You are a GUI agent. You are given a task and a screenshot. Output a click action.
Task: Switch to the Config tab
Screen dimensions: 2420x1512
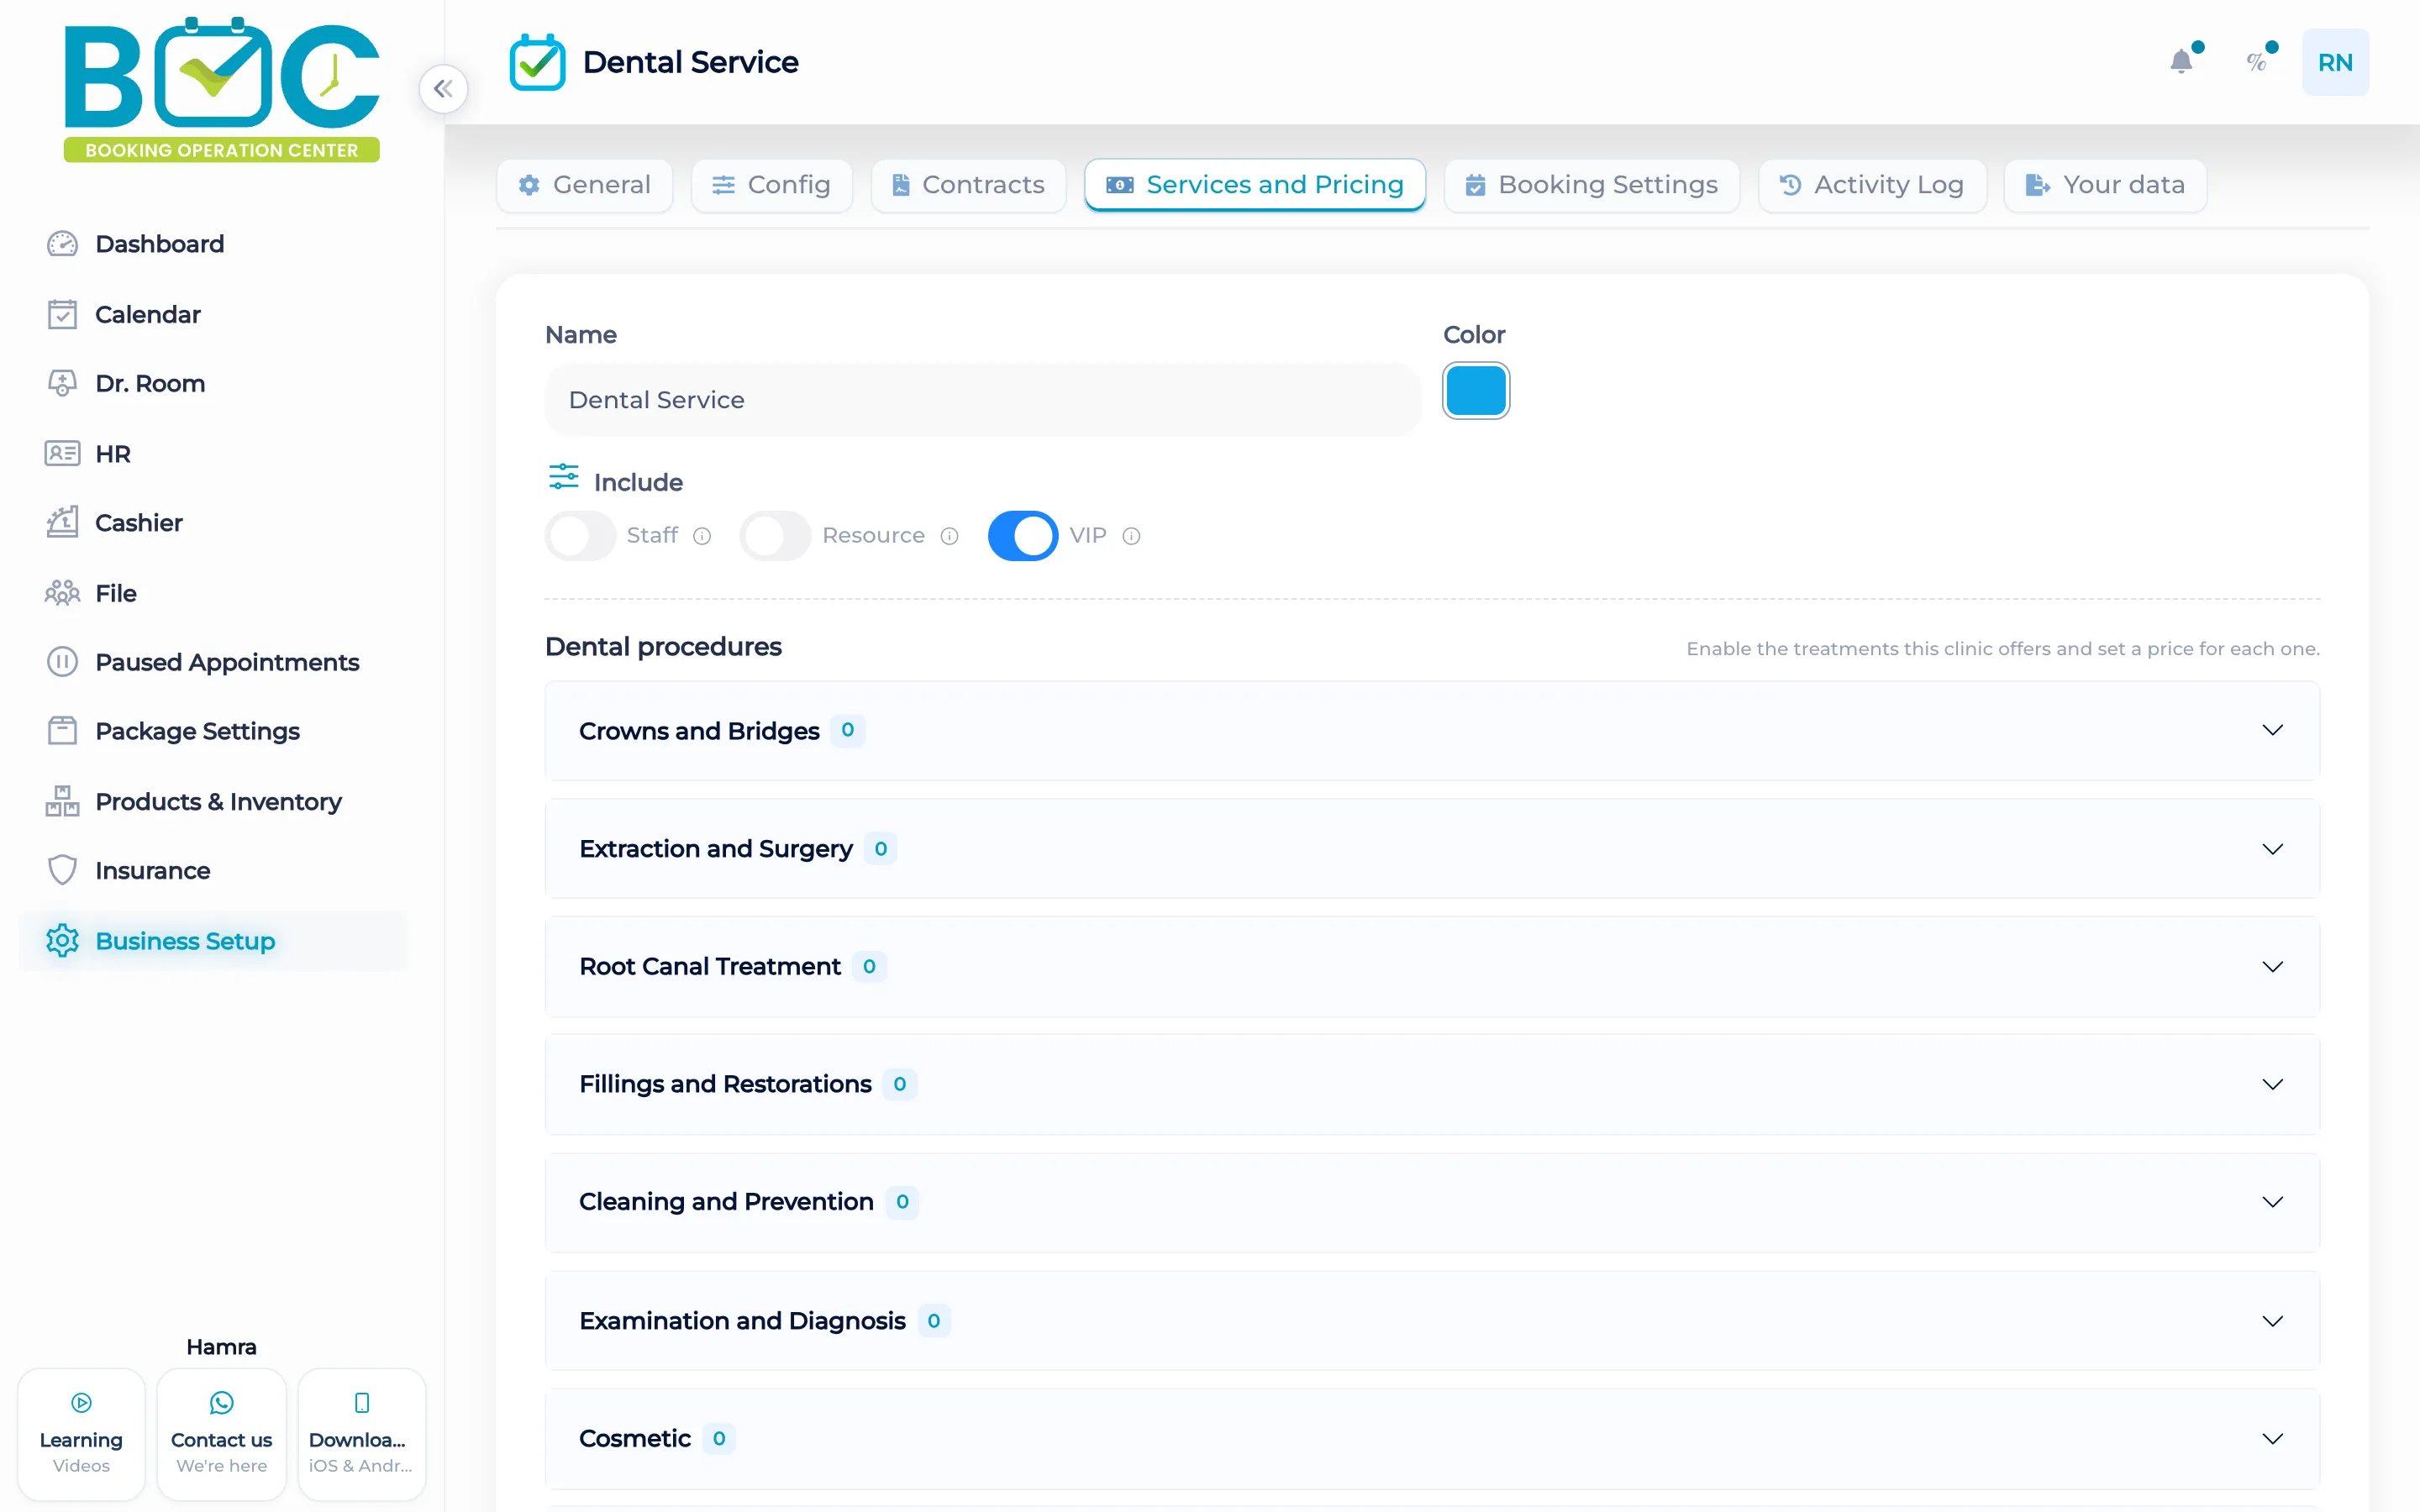772,185
